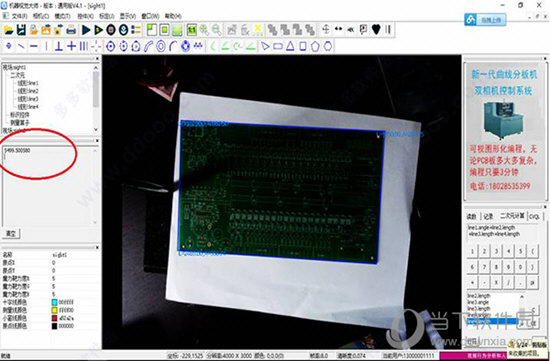Select the perpendicular line tool
The height and width of the screenshot is (361, 550).
click(x=59, y=46)
